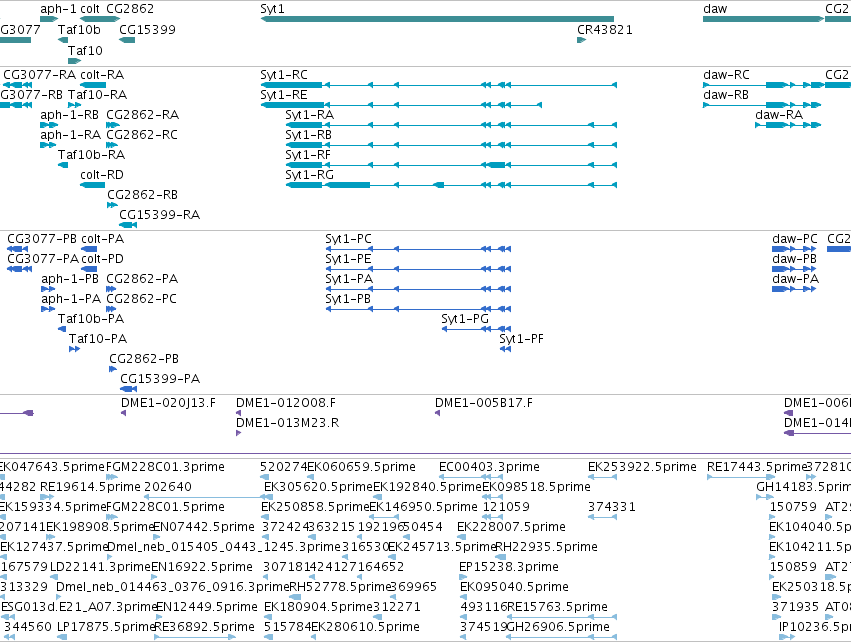Click the Syt1-PG protein label
The width and height of the screenshot is (851, 642).
point(465,319)
